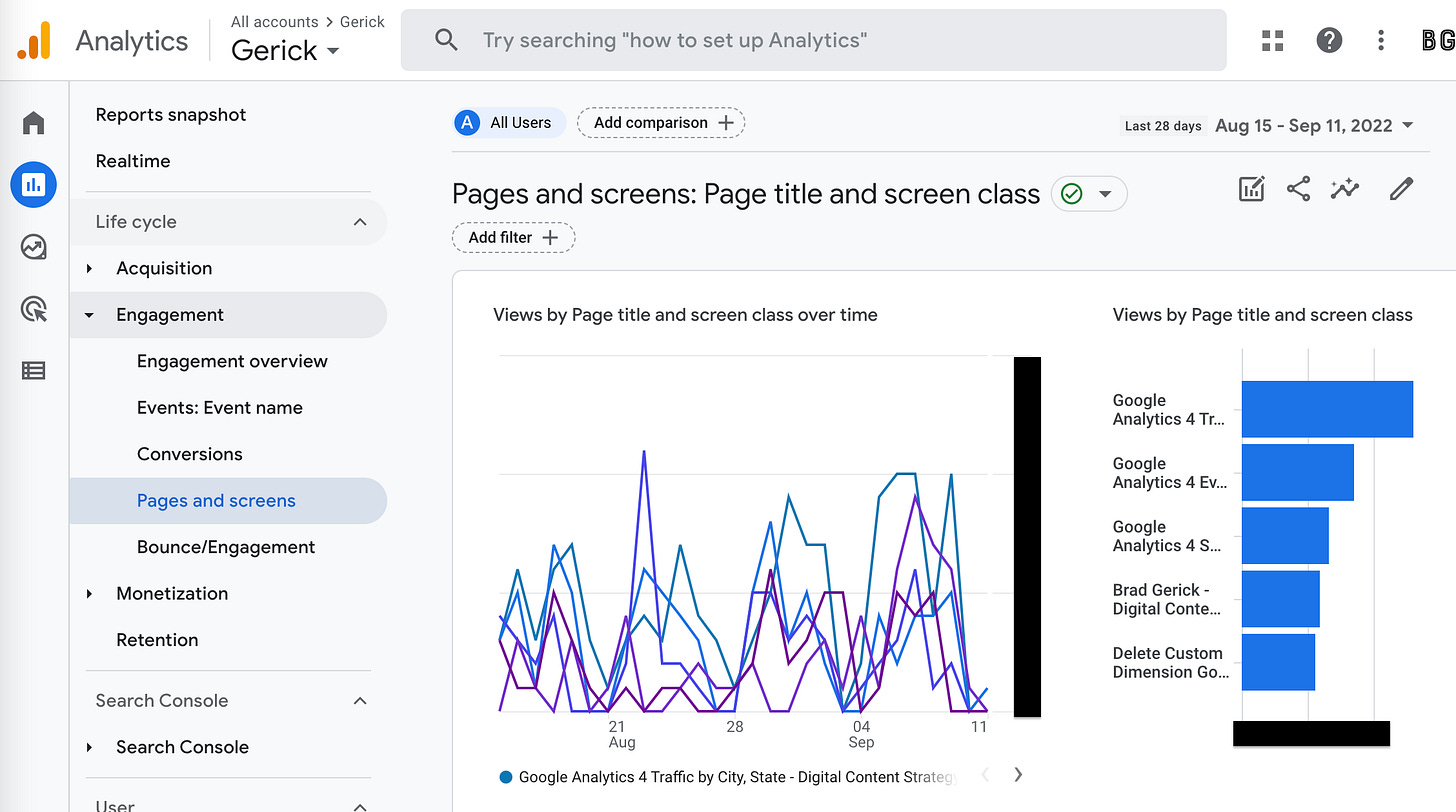Open the Insights sparkline icon
The width and height of the screenshot is (1456, 812).
pyautogui.click(x=1345, y=188)
